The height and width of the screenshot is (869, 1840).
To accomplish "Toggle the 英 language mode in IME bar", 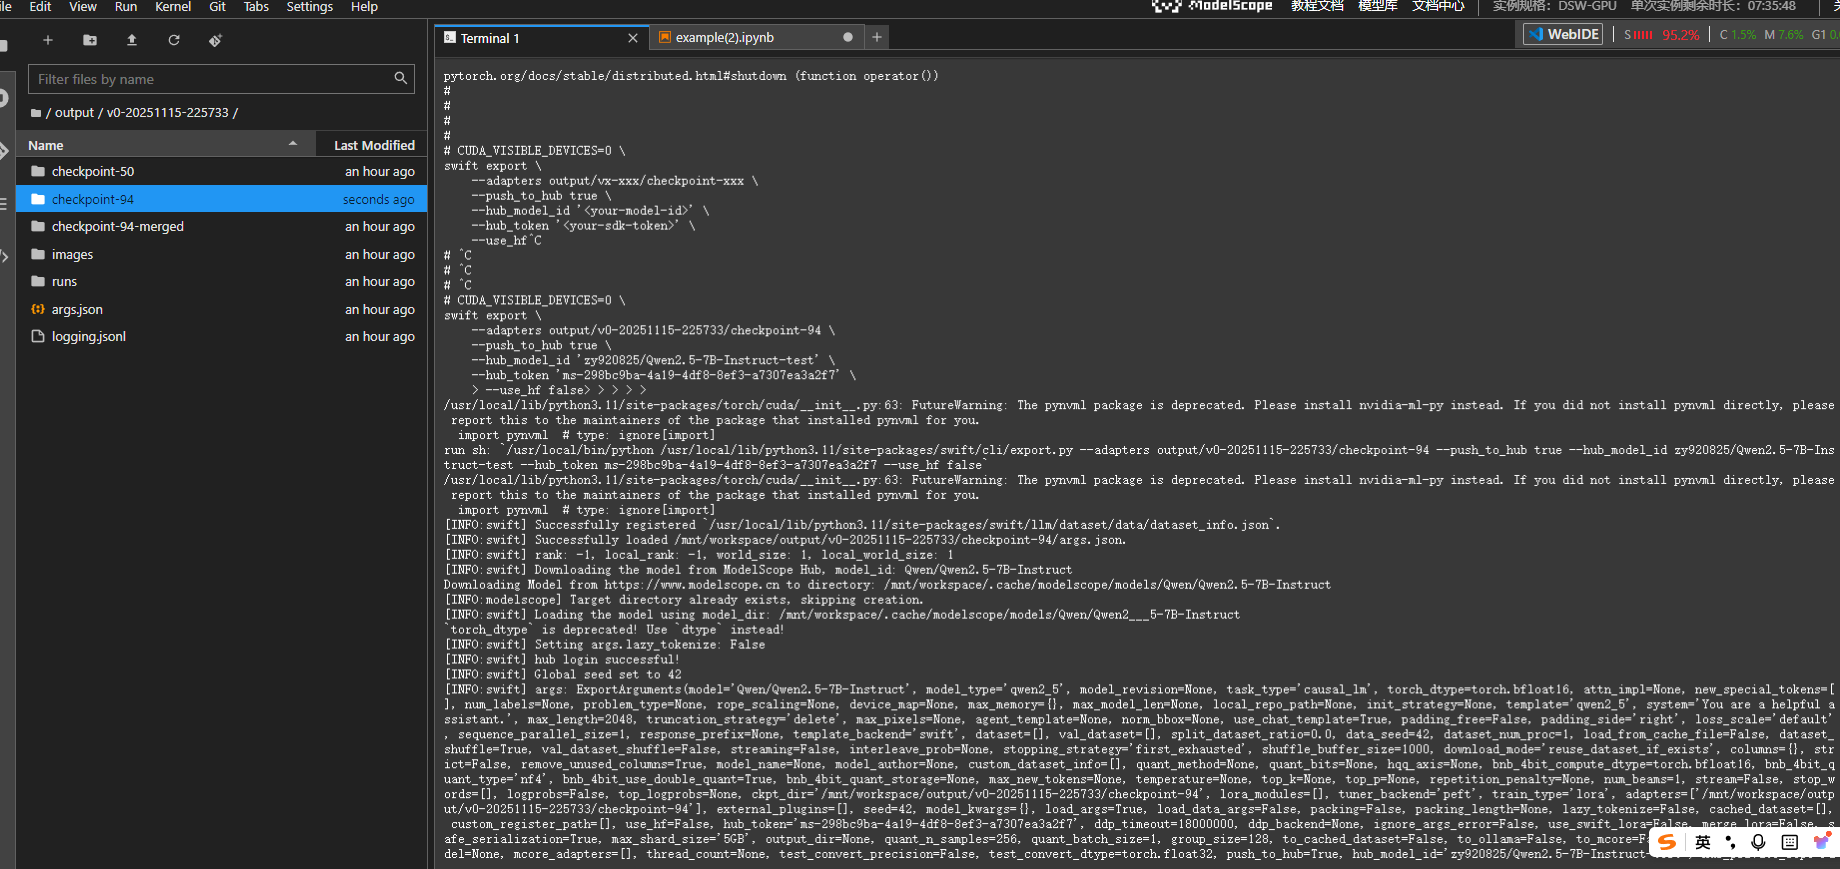I will pos(1703,842).
